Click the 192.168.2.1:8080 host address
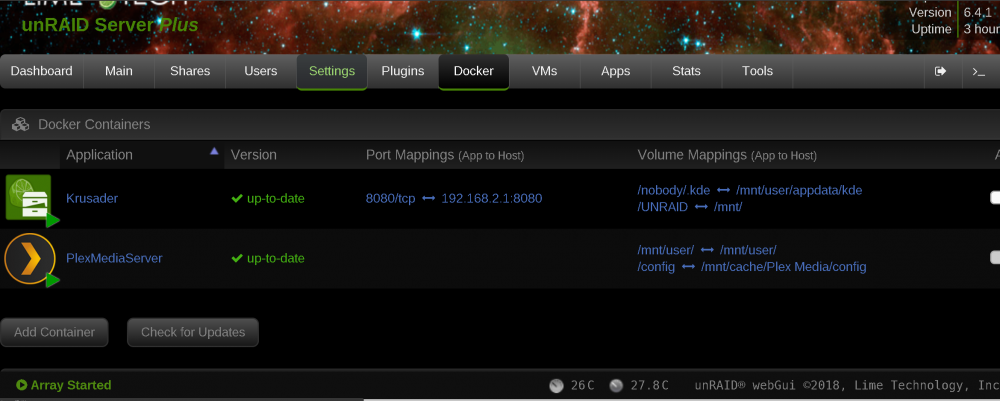 pyautogui.click(x=492, y=198)
